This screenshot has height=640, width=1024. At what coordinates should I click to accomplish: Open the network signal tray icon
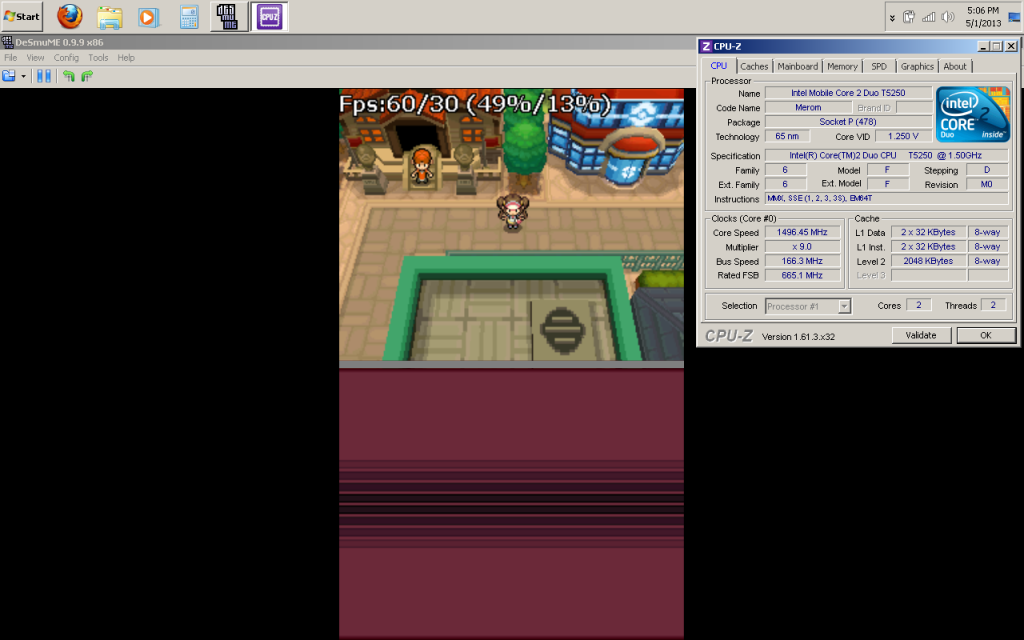(928, 17)
